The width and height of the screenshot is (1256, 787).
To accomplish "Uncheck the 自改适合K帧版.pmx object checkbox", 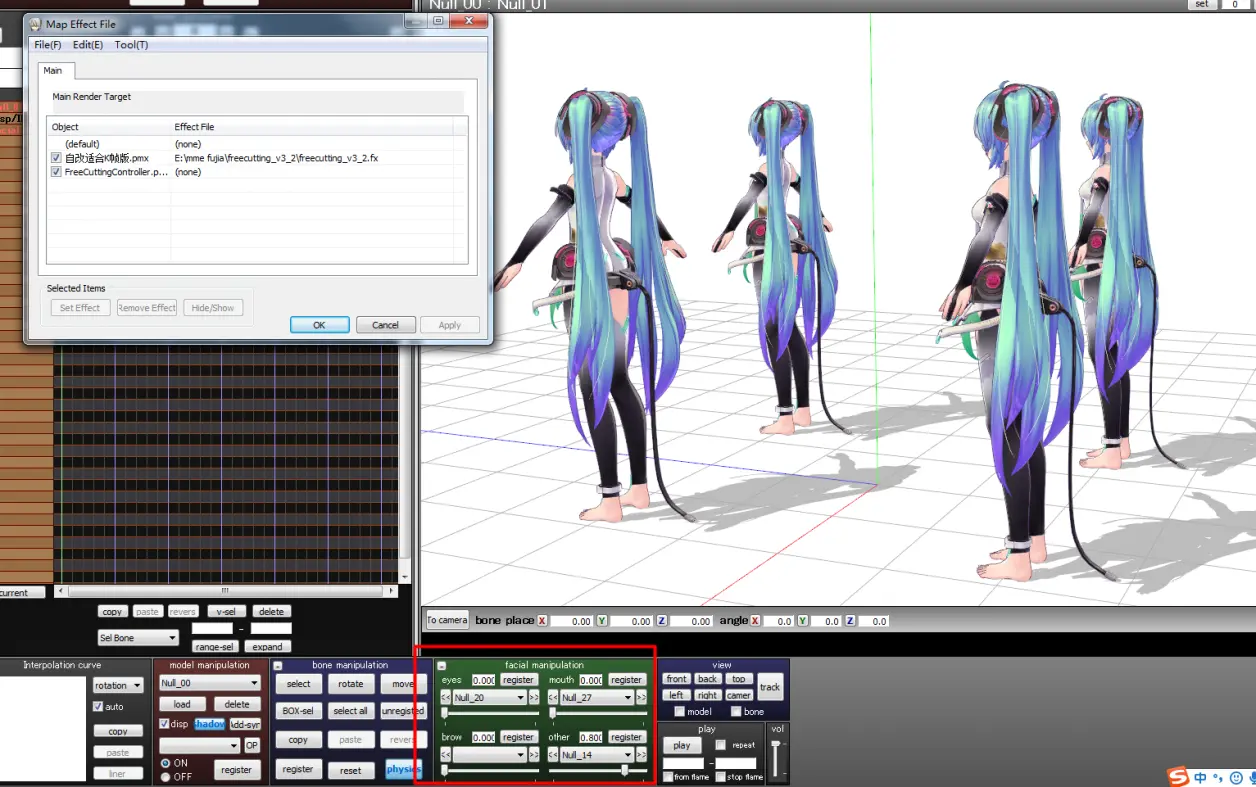I will (56, 158).
